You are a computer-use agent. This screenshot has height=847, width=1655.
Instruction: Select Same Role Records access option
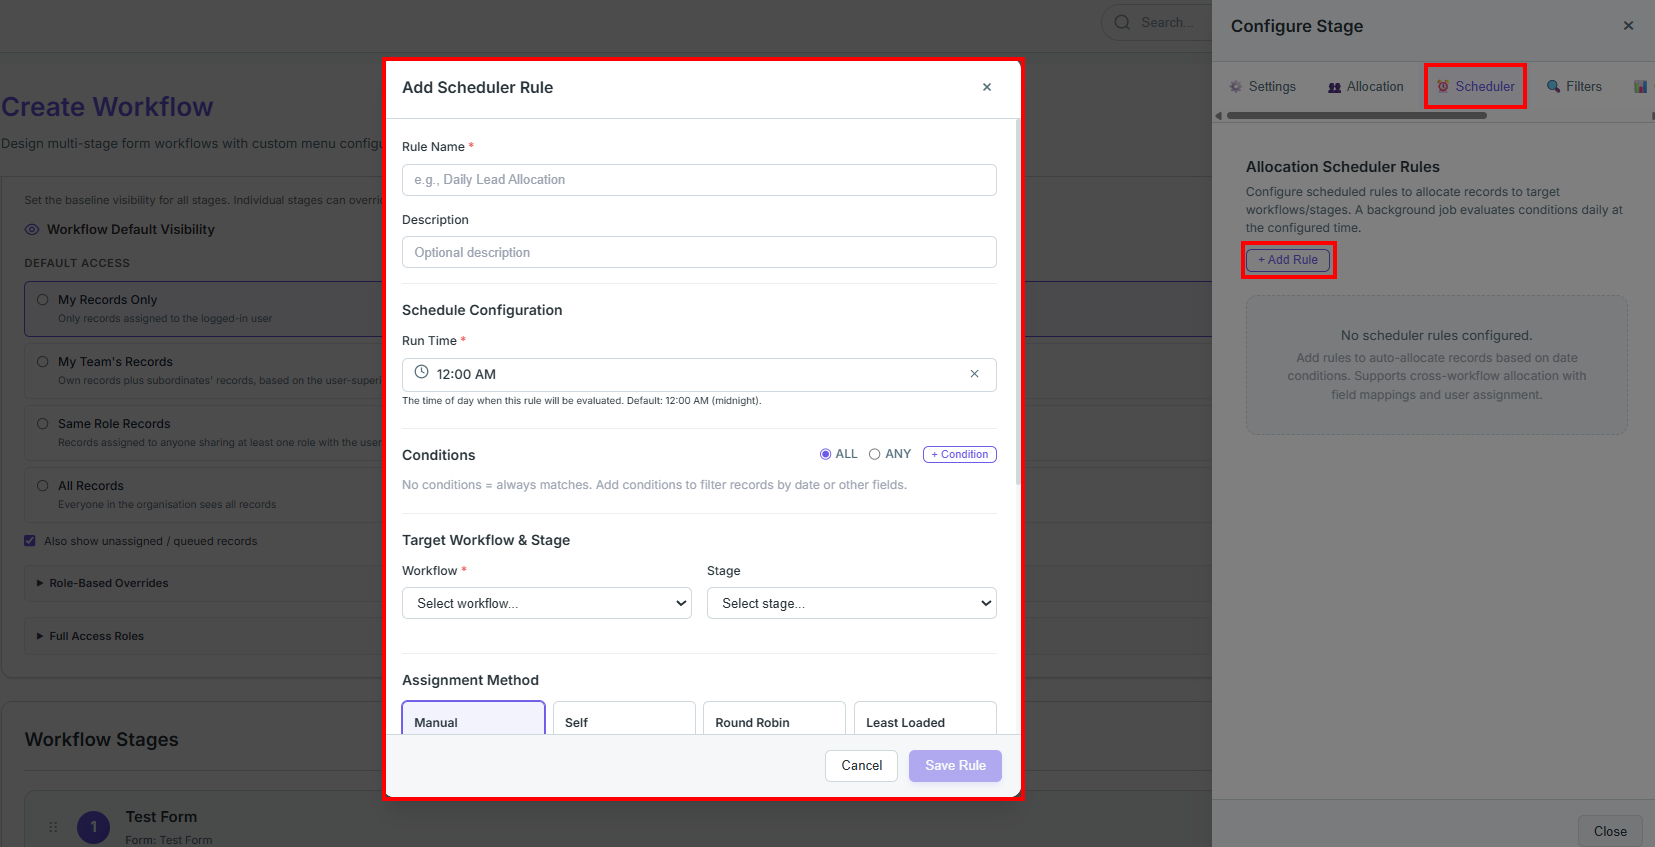(x=43, y=423)
